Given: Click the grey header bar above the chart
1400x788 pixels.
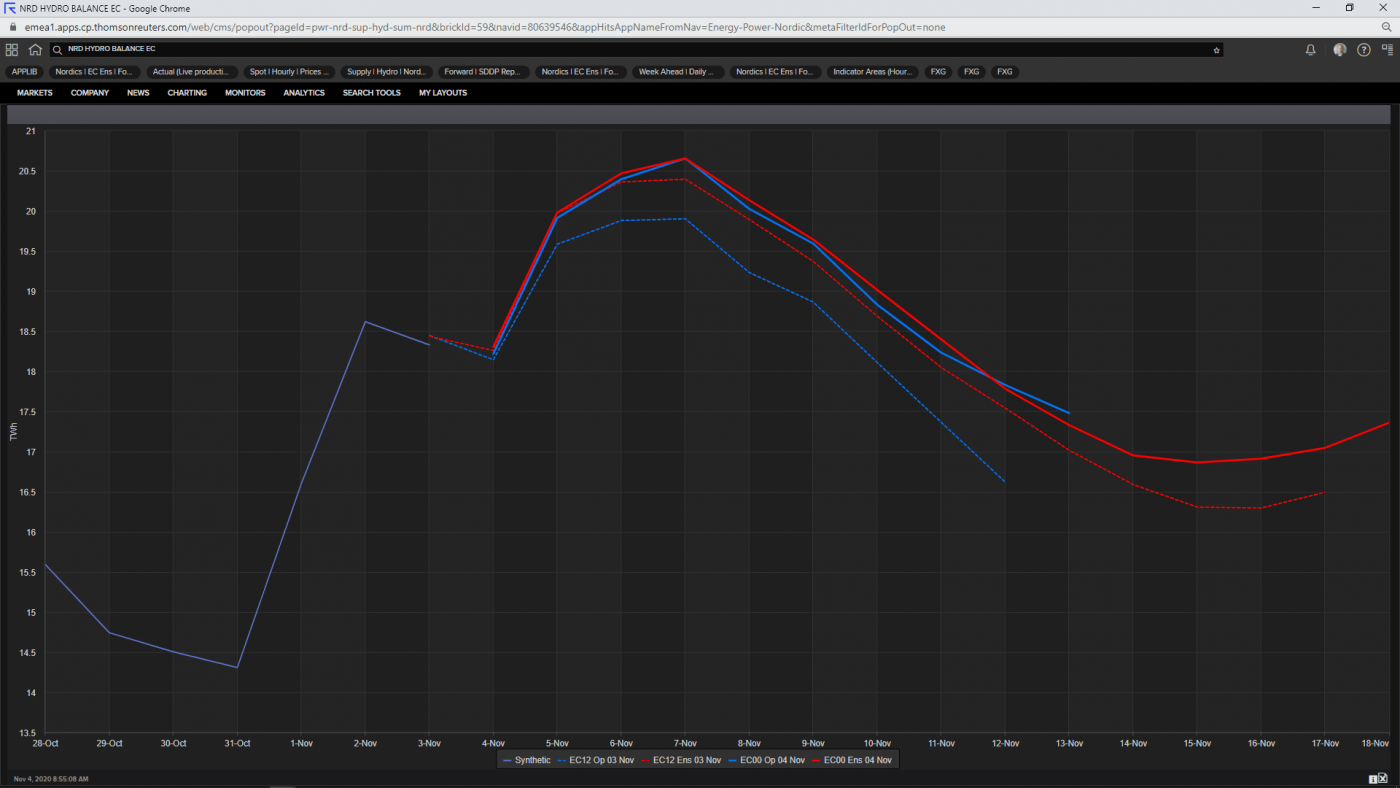Looking at the screenshot, I should coord(699,114).
